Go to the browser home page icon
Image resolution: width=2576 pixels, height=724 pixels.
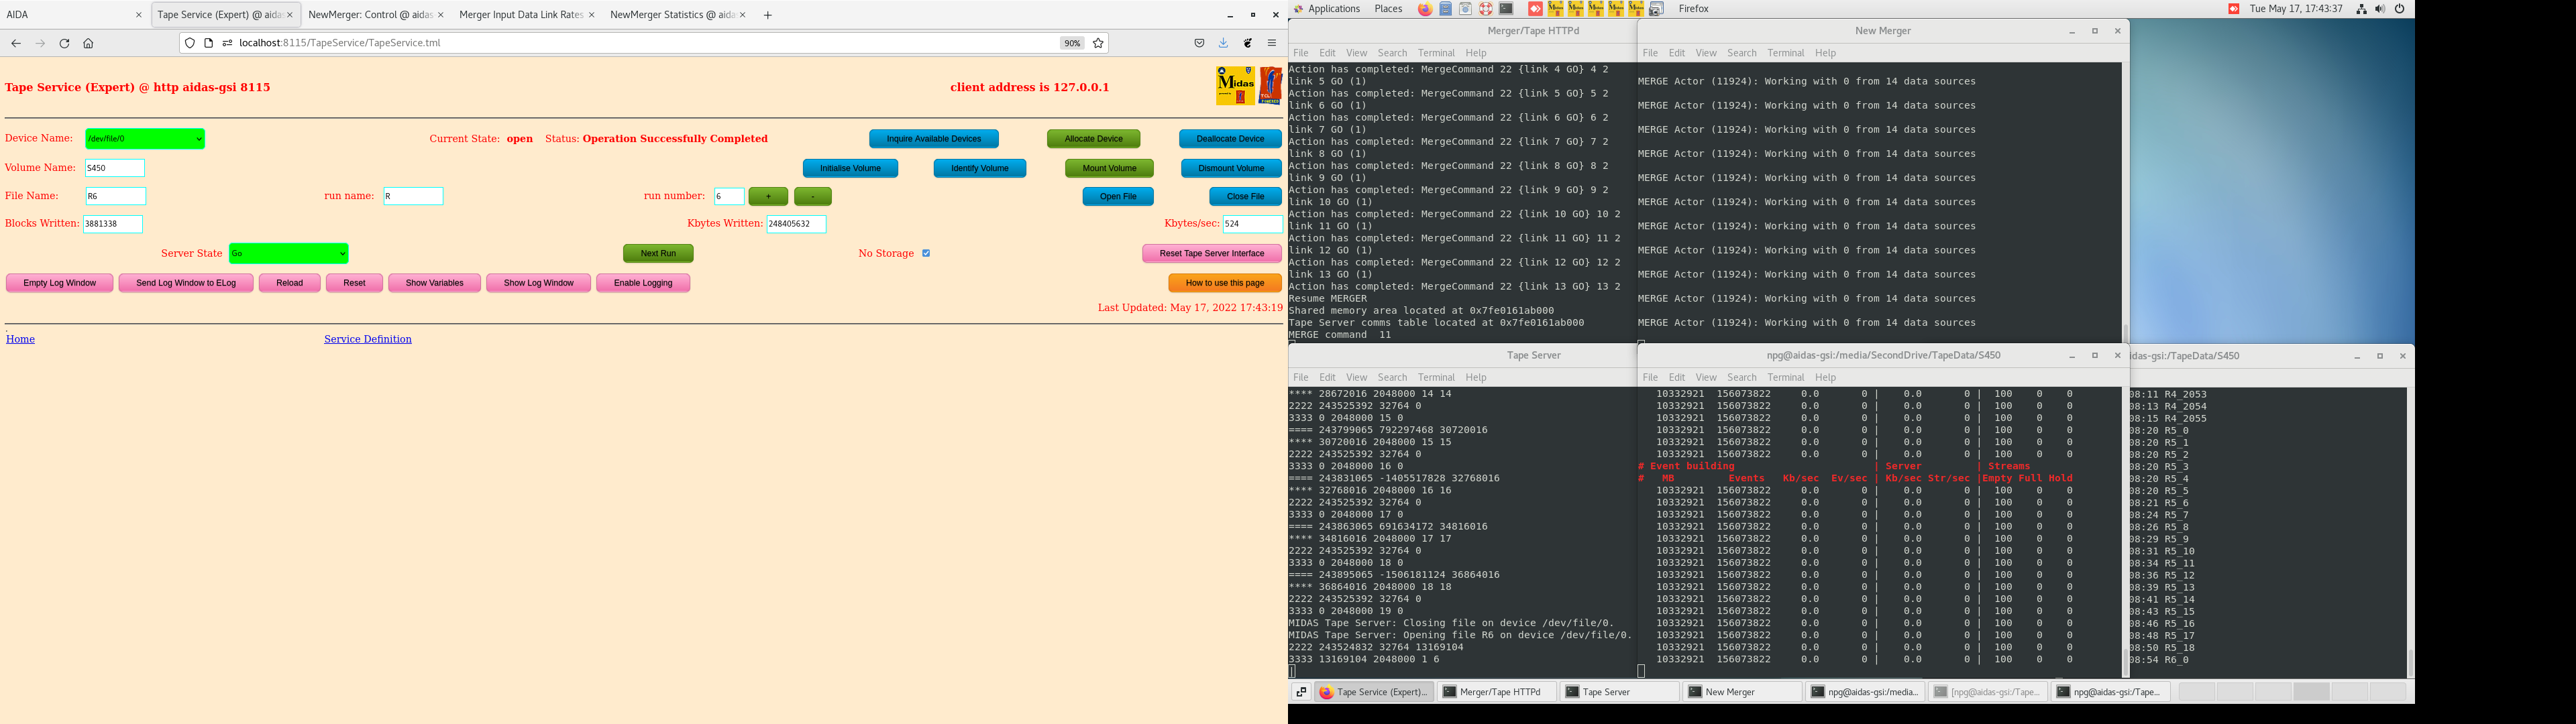88,43
